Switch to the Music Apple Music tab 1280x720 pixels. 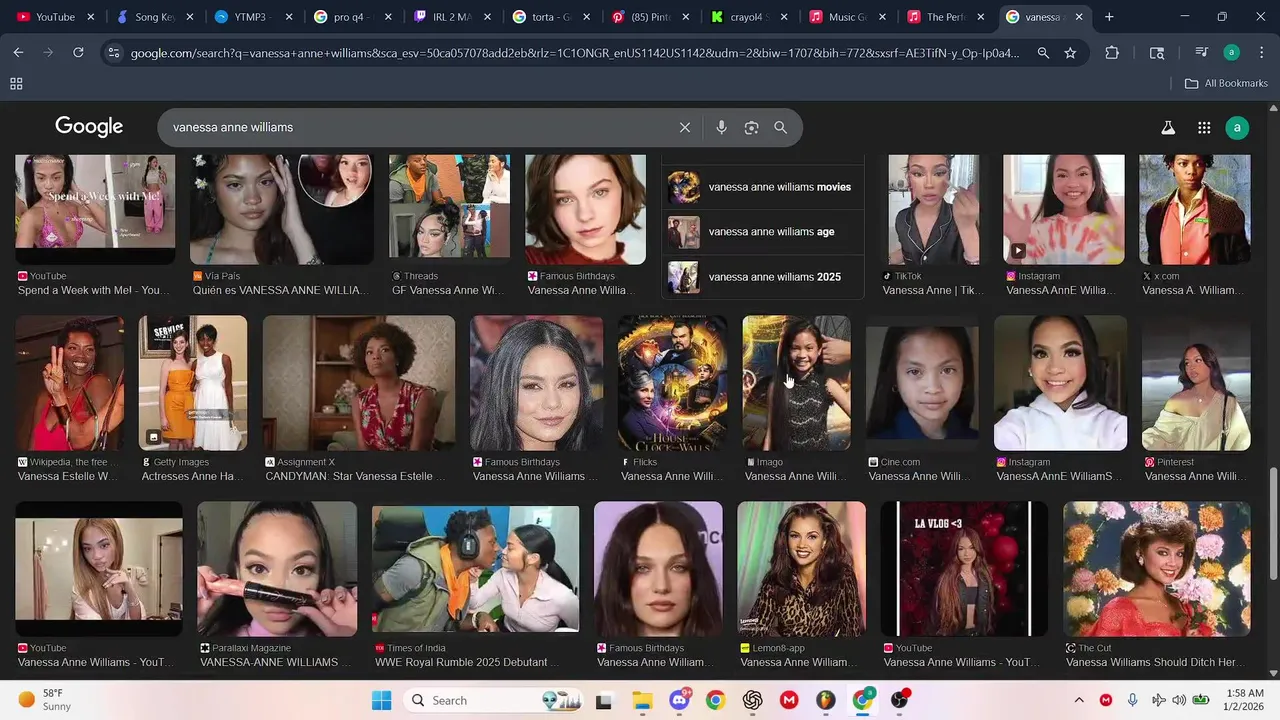(x=848, y=17)
